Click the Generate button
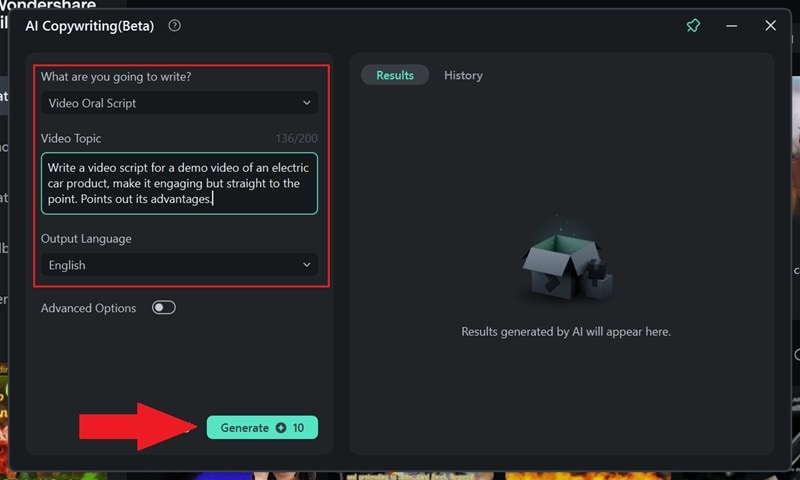Viewport: 800px width, 480px height. (262, 427)
